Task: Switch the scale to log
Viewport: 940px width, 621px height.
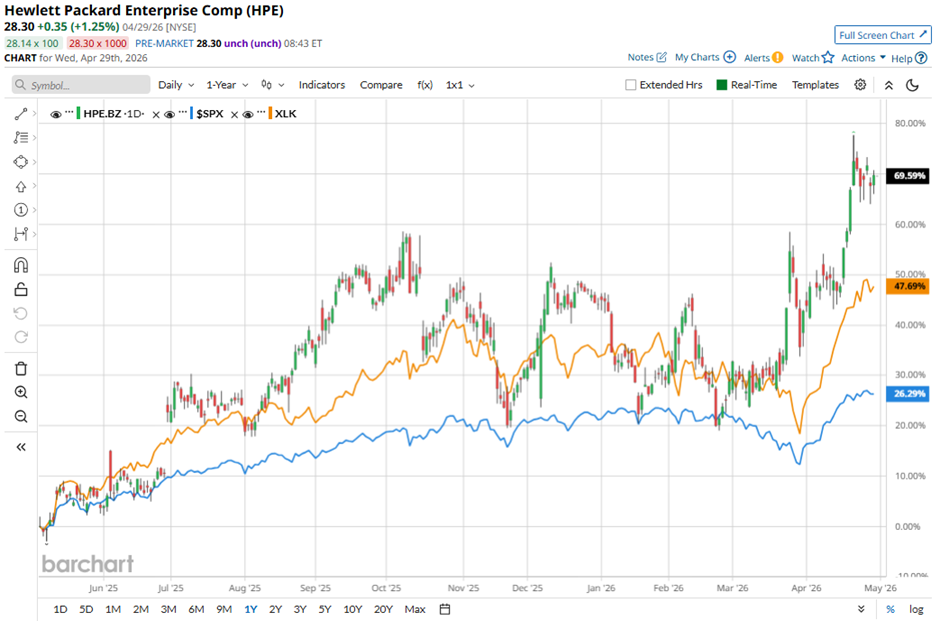Action: (x=916, y=609)
